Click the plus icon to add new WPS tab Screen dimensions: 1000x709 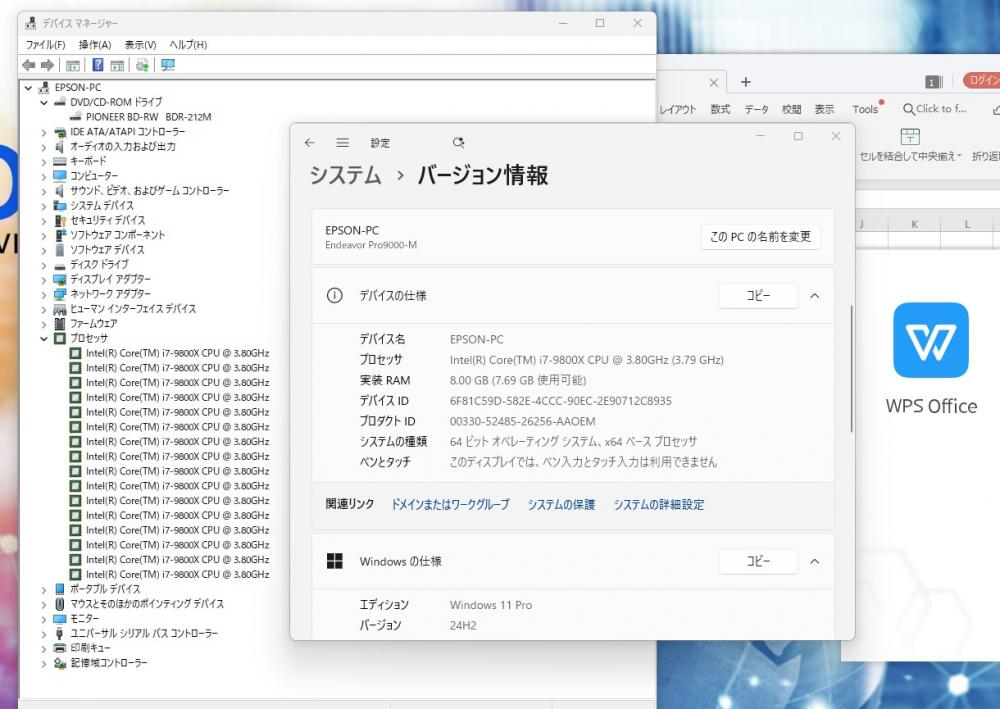pyautogui.click(x=746, y=82)
